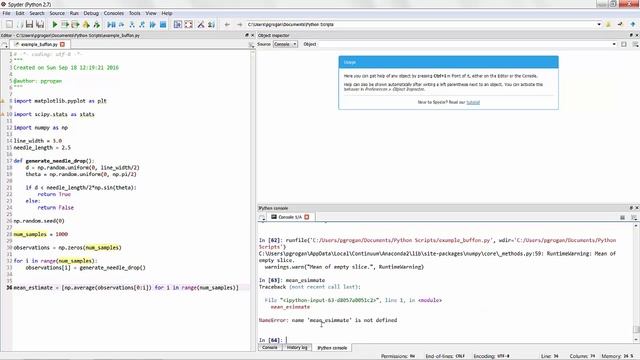The width and height of the screenshot is (640, 360).
Task: Open the Source menu
Action: point(57,13)
